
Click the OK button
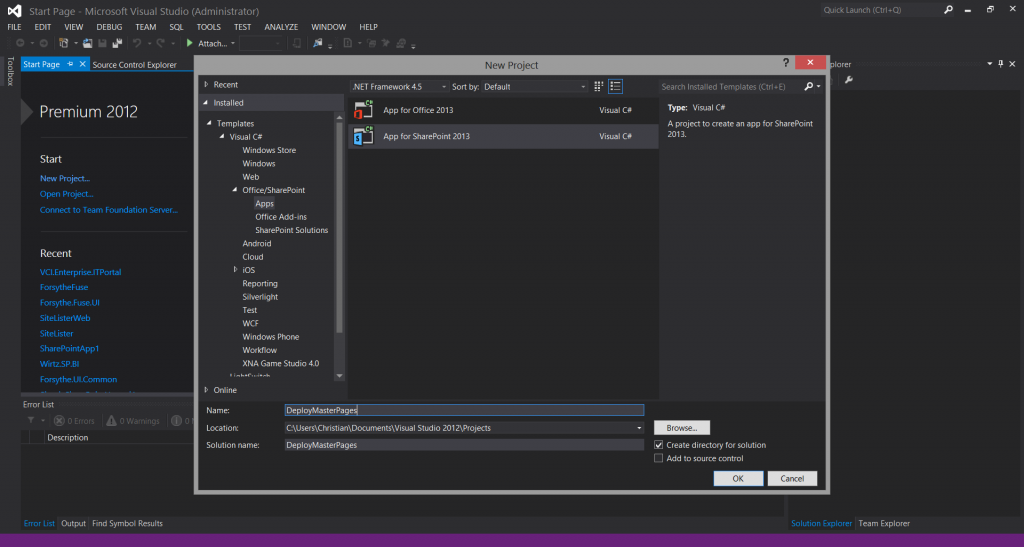coord(738,478)
